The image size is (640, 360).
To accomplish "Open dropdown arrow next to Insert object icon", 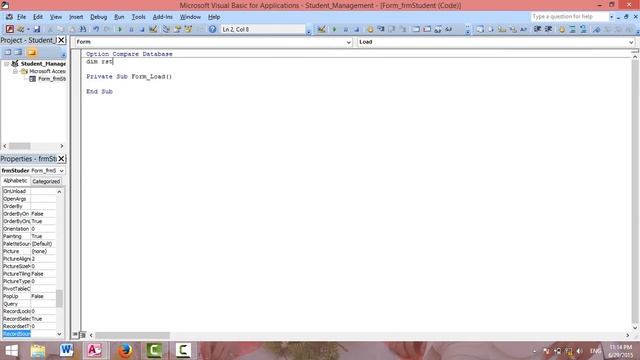I will (28, 29).
